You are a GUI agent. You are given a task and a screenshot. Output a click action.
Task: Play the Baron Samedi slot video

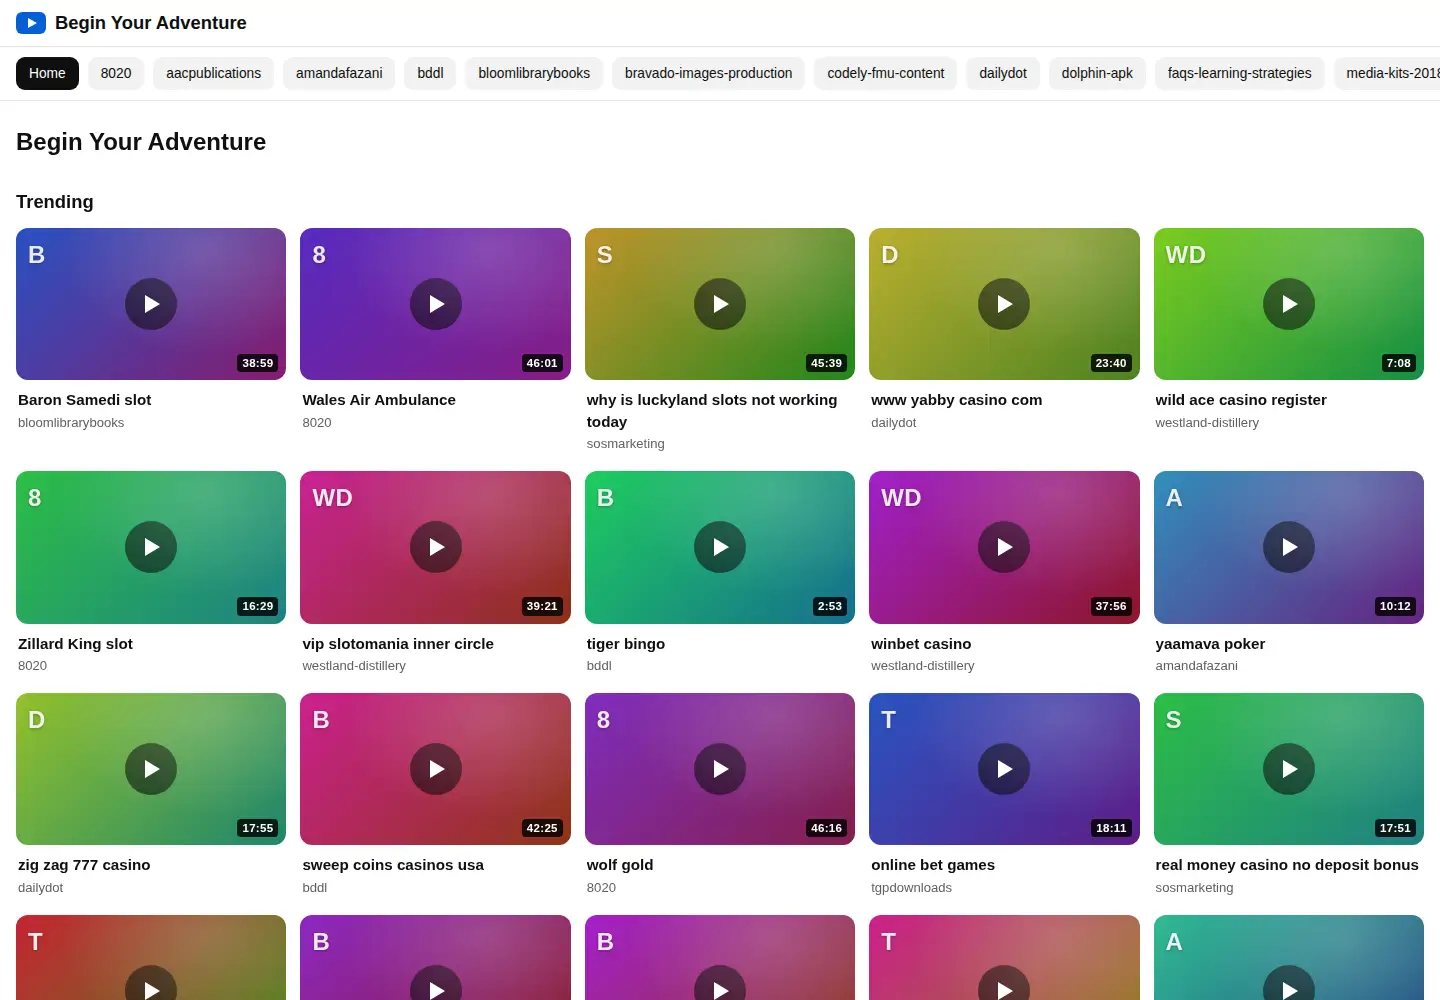[x=151, y=304]
